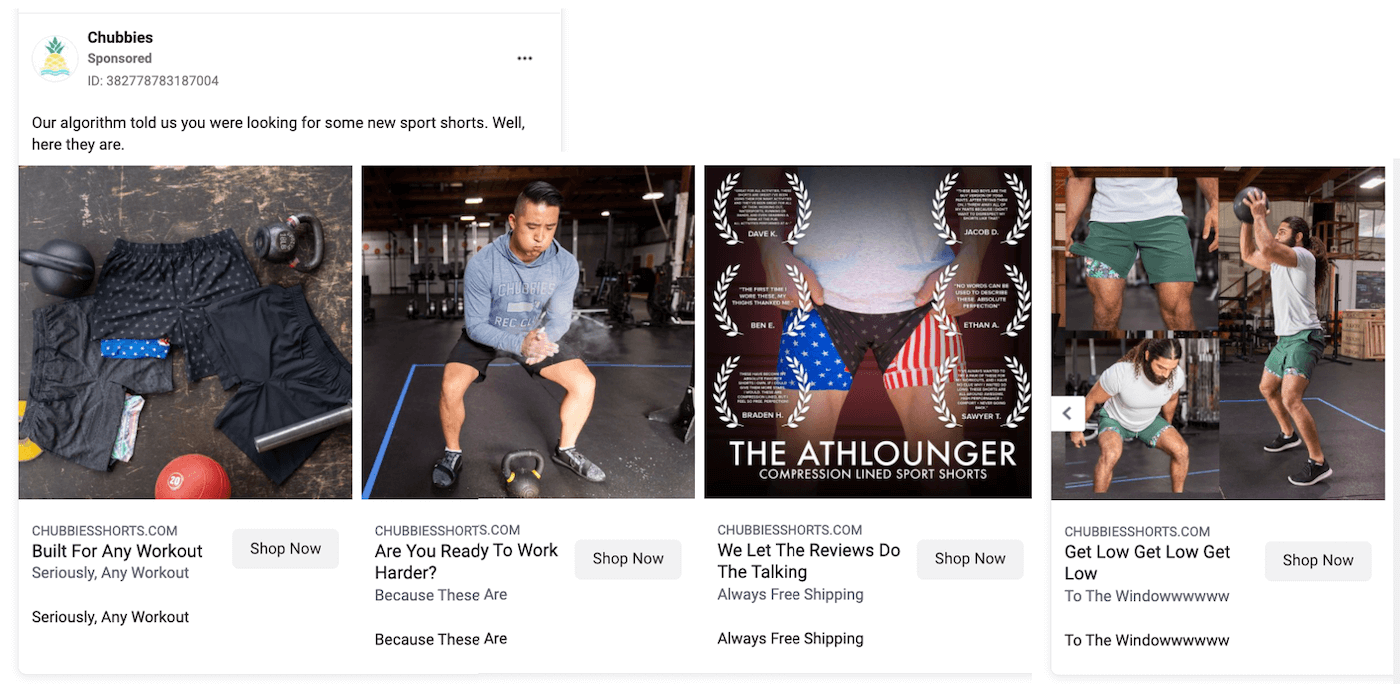Go to previous carousel card arrow

point(1067,413)
